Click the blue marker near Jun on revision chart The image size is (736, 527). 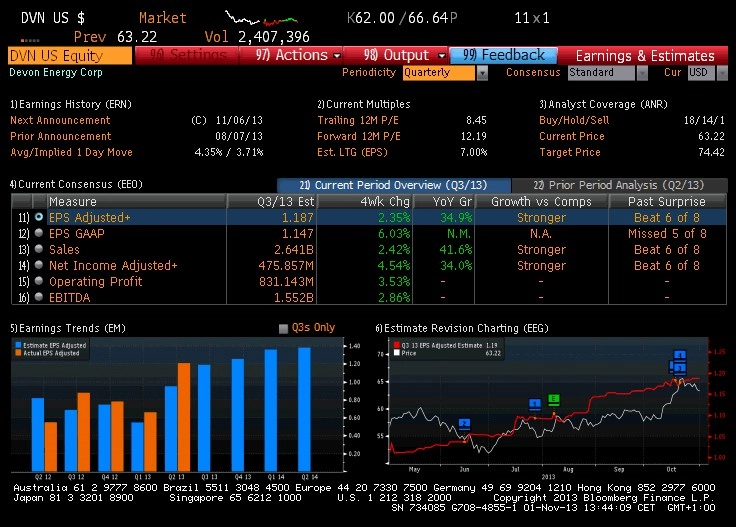464,424
